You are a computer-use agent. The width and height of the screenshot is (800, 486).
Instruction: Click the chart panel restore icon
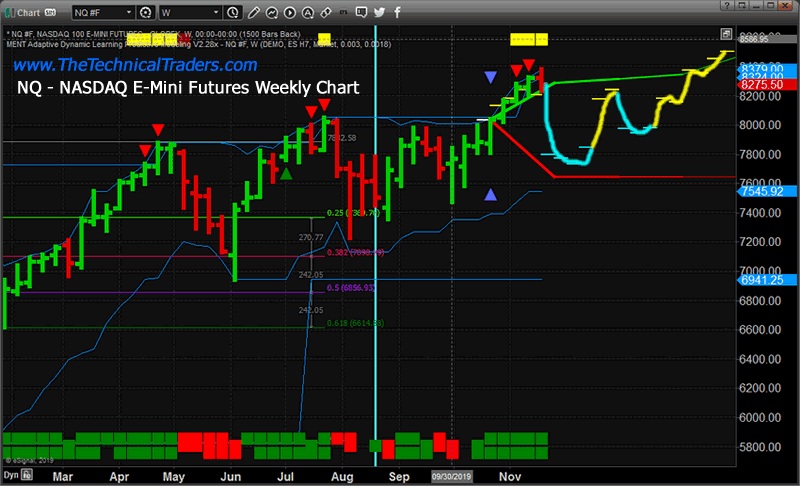[x=726, y=34]
